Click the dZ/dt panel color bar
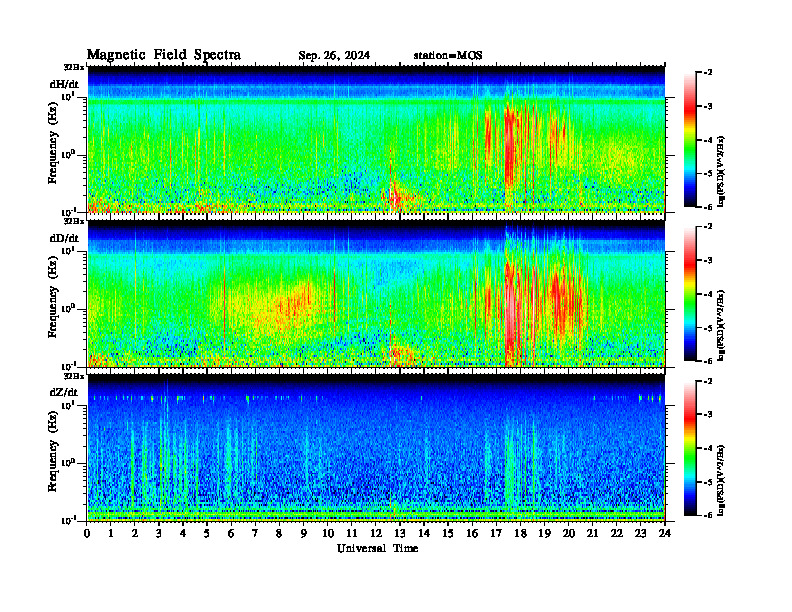Viewport: 792px width, 612px height. [690, 448]
